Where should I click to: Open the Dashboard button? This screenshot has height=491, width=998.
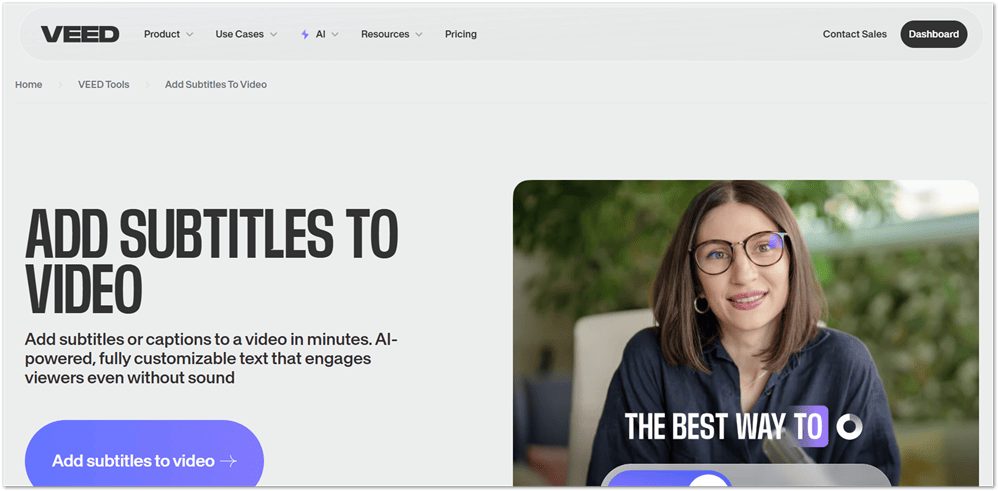click(934, 34)
